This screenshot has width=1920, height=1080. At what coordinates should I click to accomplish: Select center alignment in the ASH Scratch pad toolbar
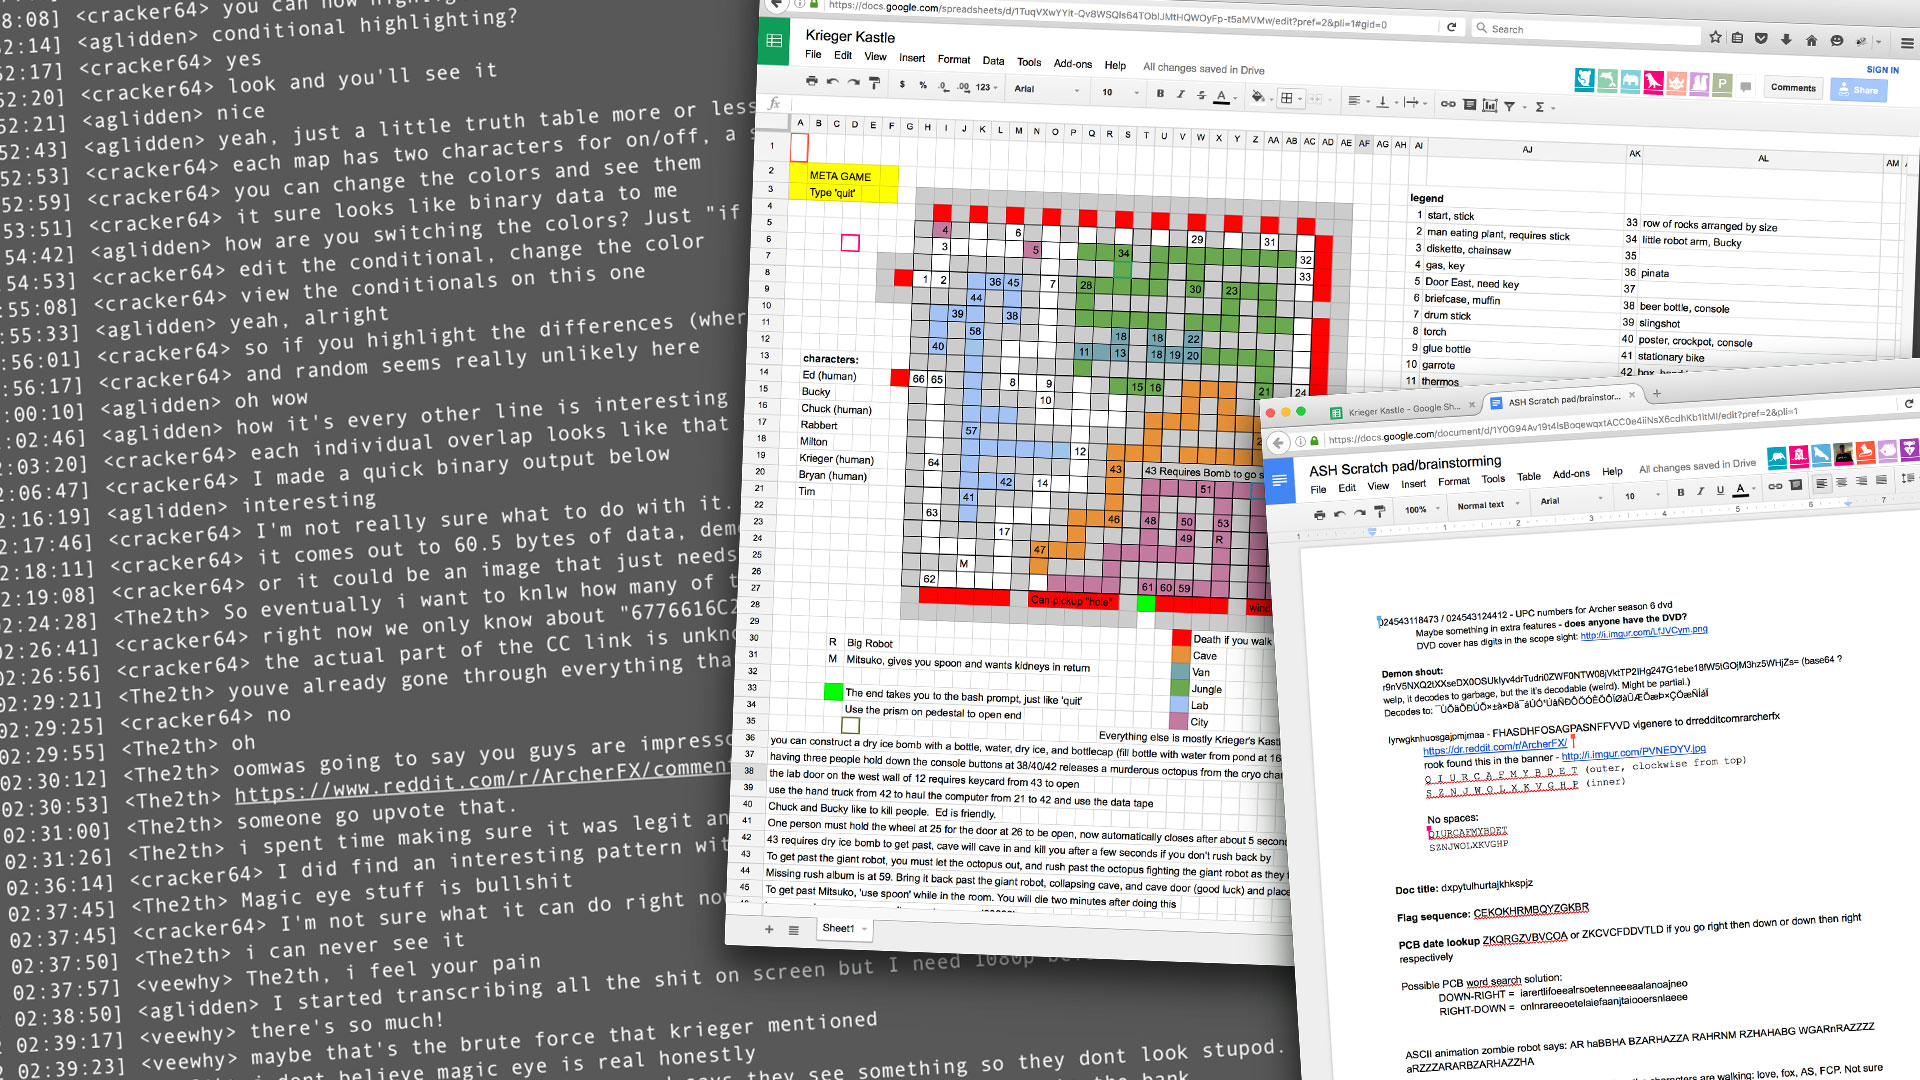click(1841, 482)
